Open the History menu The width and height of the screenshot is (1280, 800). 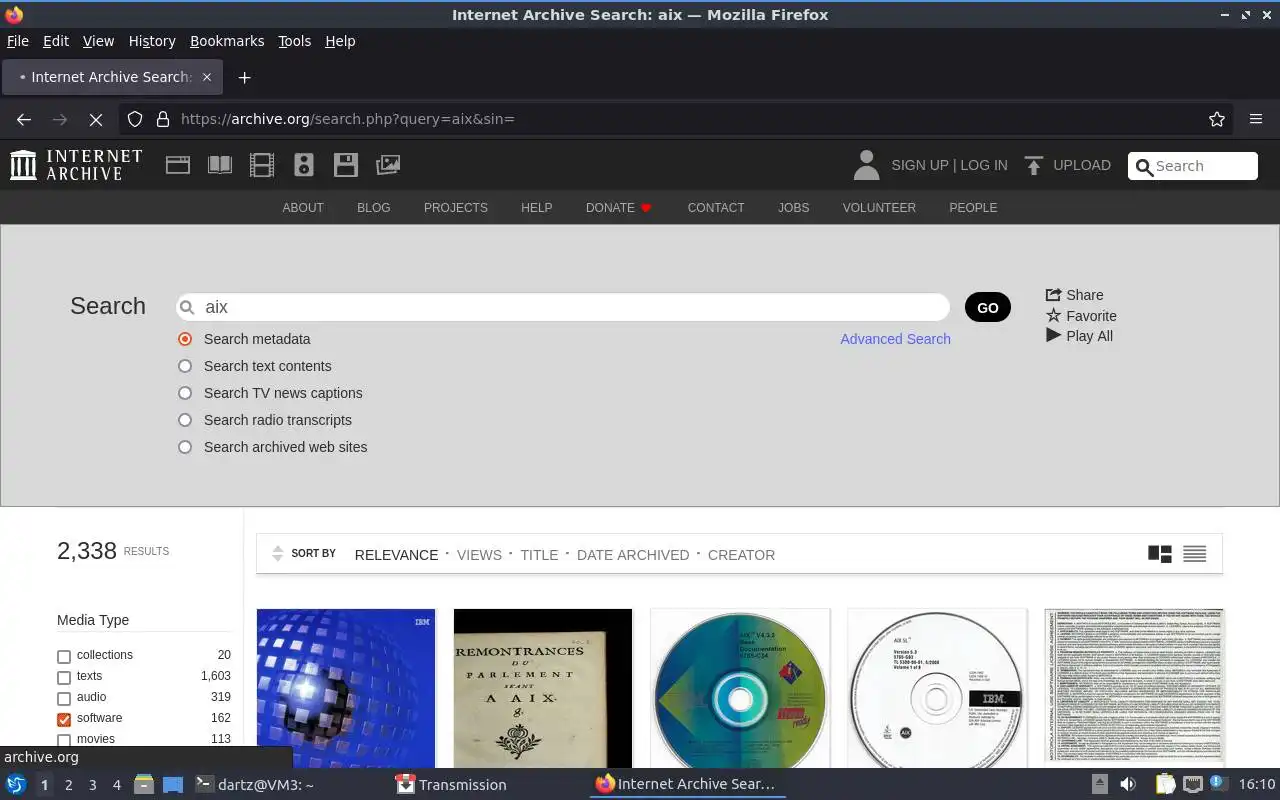152,41
